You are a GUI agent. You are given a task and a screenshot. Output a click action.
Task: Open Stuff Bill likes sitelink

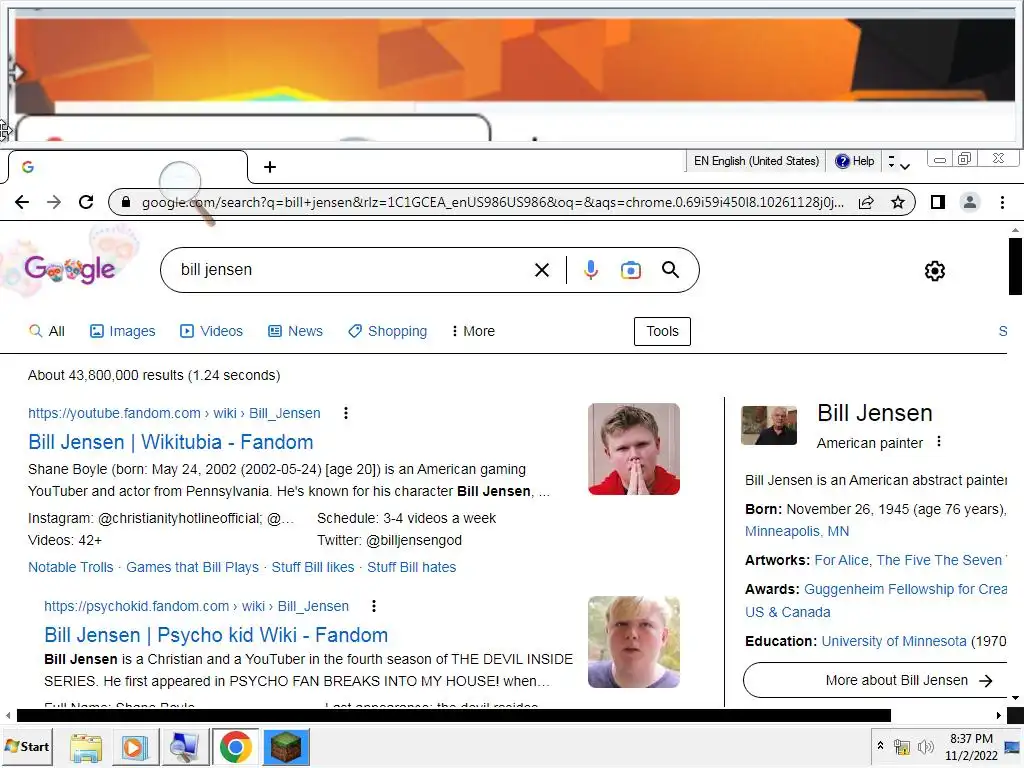[313, 567]
